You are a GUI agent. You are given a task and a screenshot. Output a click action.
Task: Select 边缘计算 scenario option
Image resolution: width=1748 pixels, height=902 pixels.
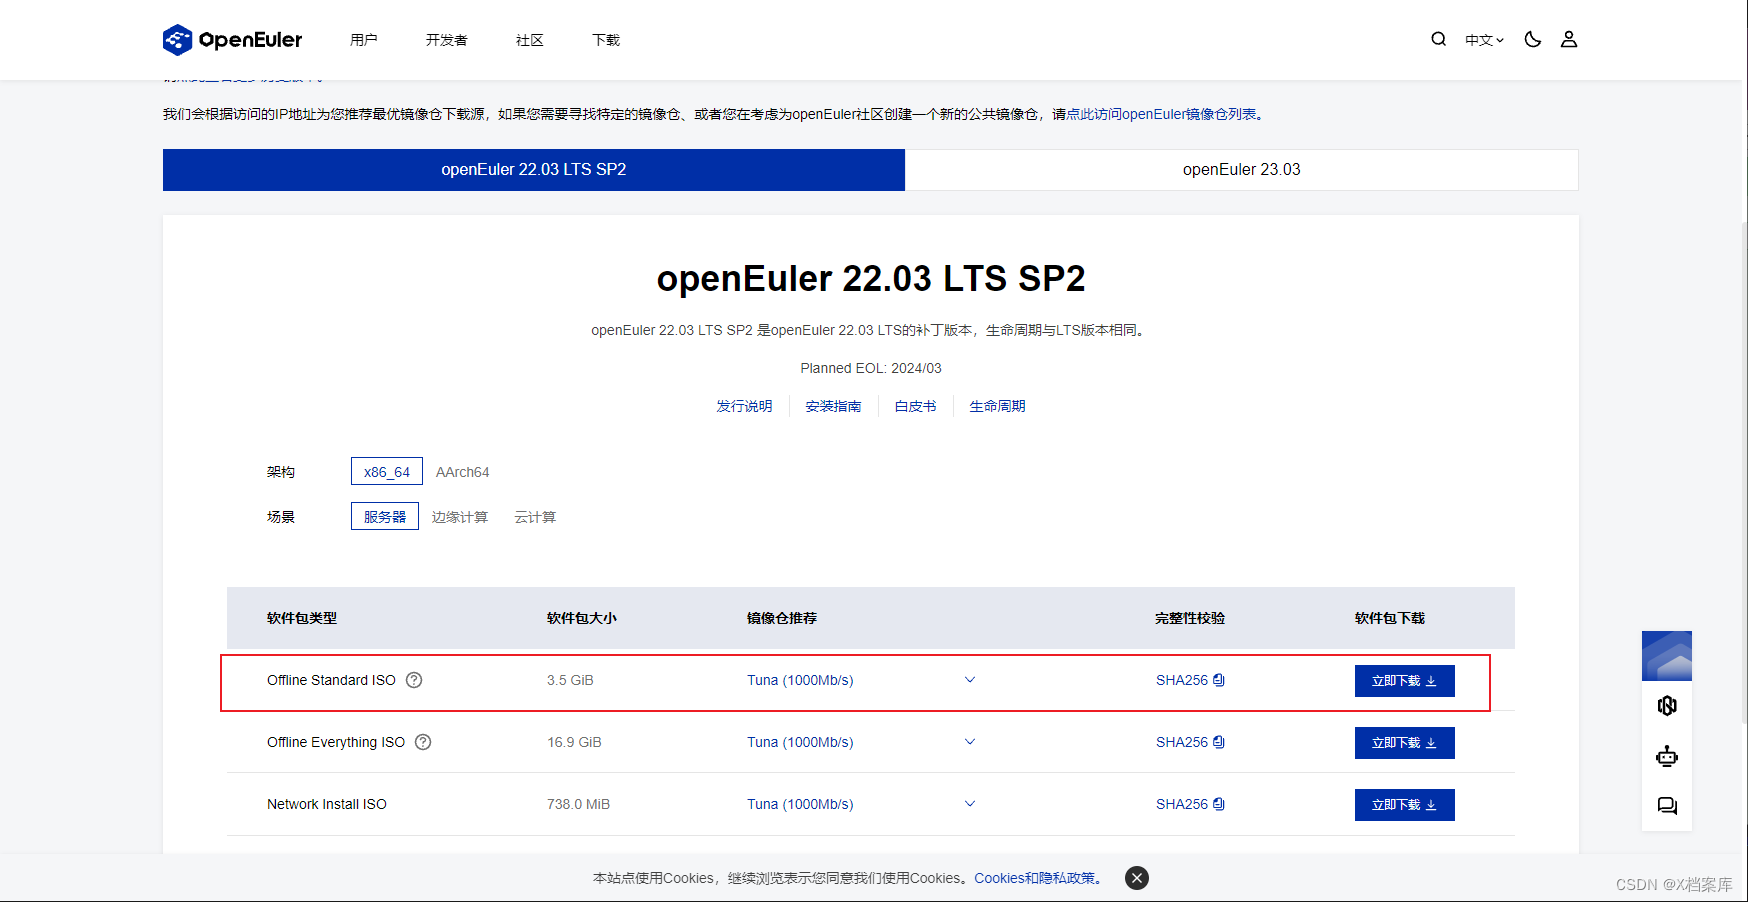coord(460,517)
